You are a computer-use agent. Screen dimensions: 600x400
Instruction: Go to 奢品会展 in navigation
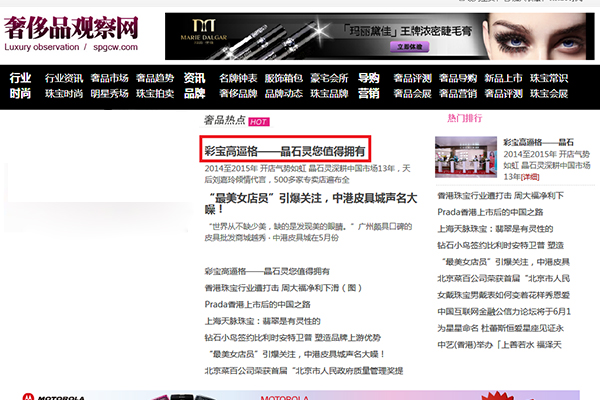click(412, 94)
